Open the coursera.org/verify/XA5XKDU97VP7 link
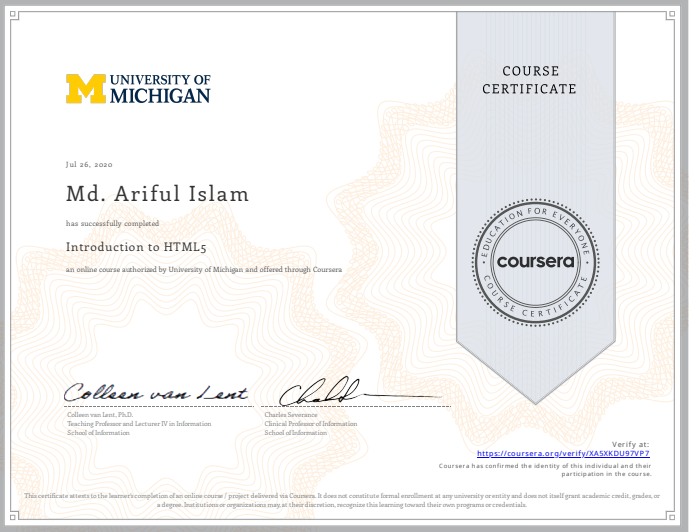Viewport: 689px width, 532px height. point(563,453)
